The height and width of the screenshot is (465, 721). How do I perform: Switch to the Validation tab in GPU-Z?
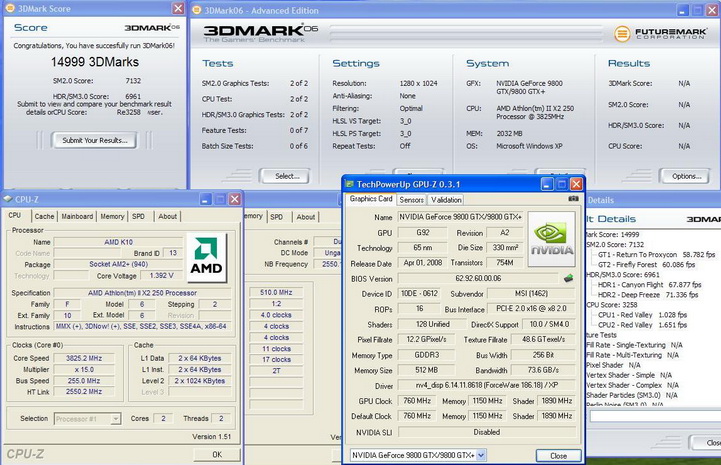[446, 200]
